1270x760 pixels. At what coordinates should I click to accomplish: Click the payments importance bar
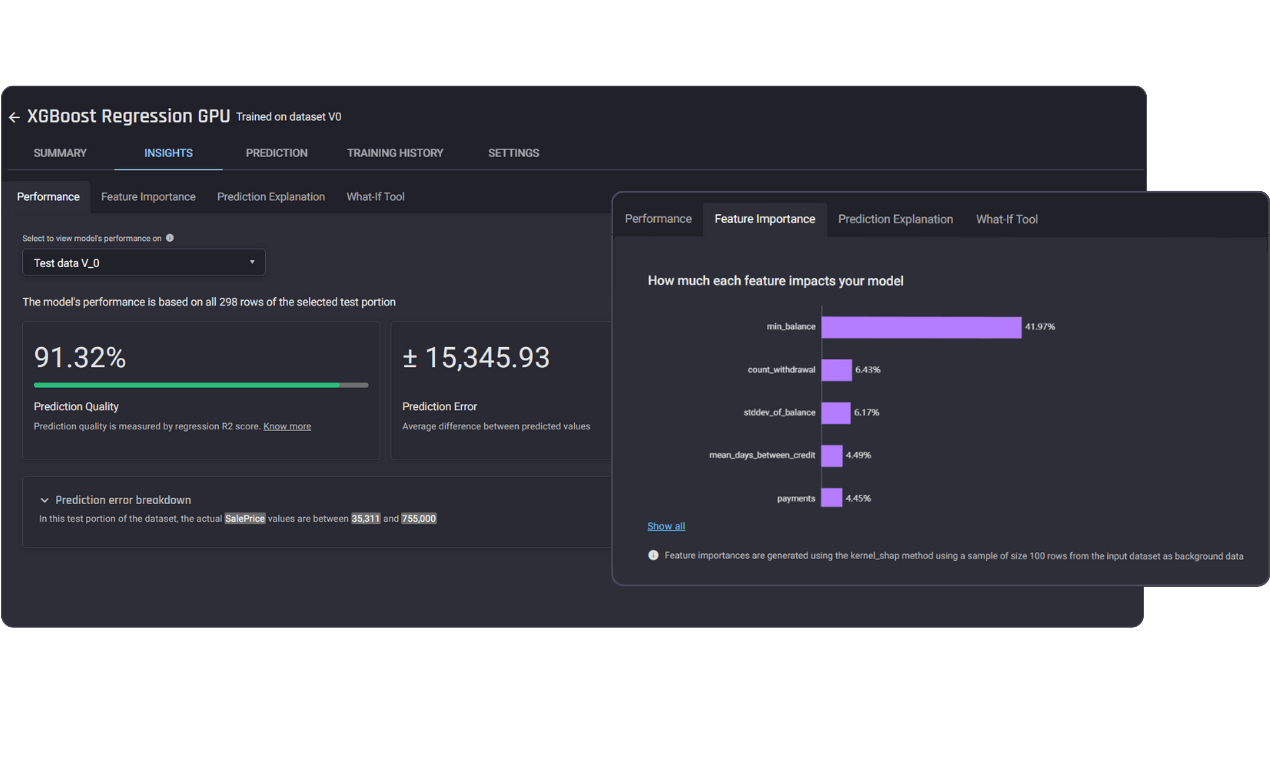point(832,498)
